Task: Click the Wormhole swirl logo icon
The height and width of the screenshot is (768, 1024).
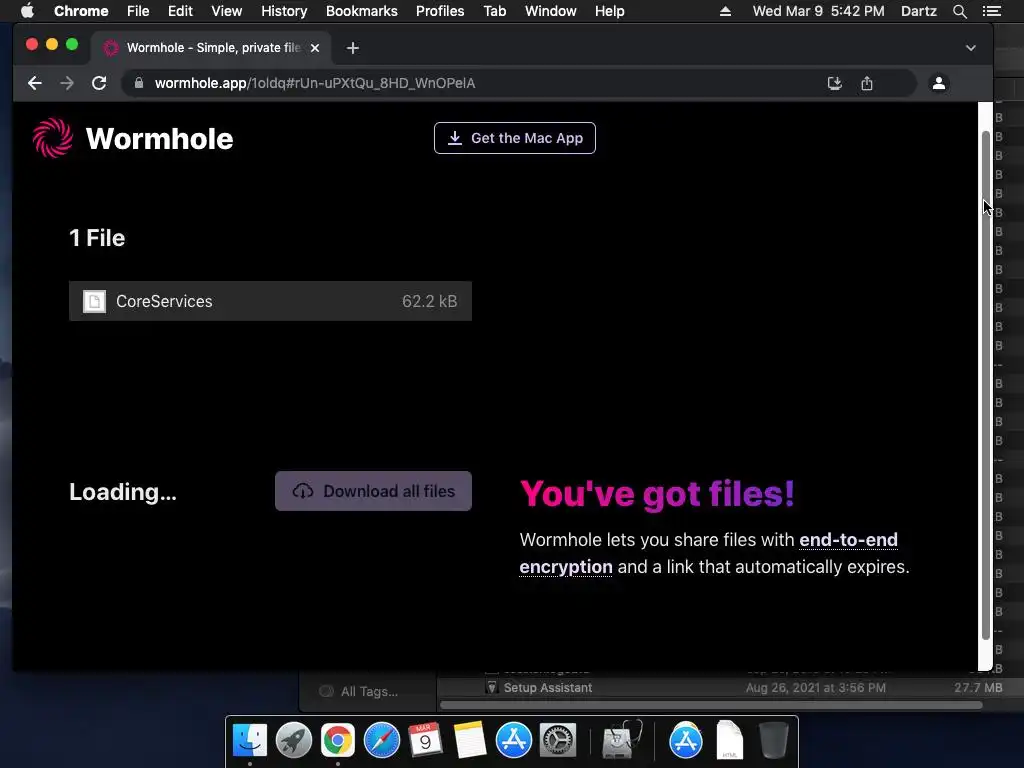Action: point(53,138)
